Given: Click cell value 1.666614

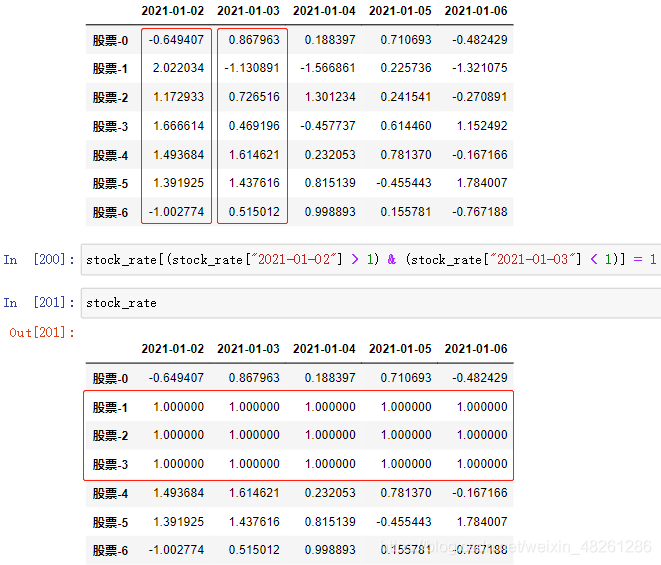Looking at the screenshot, I should (x=178, y=126).
